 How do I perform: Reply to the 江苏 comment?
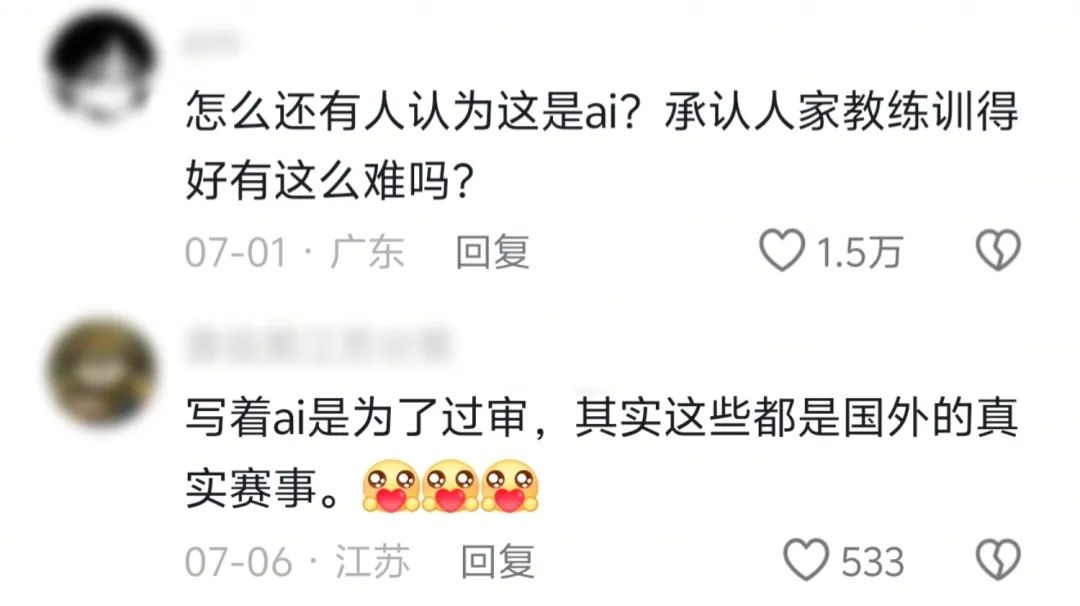click(x=497, y=562)
